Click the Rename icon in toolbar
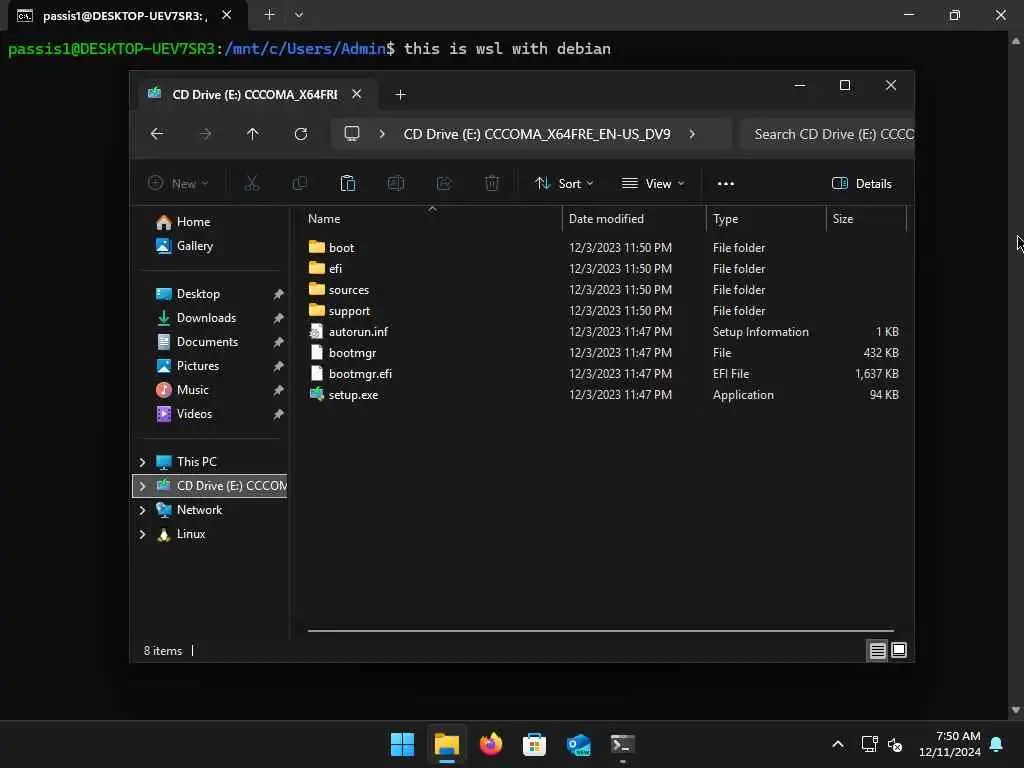 coord(396,184)
